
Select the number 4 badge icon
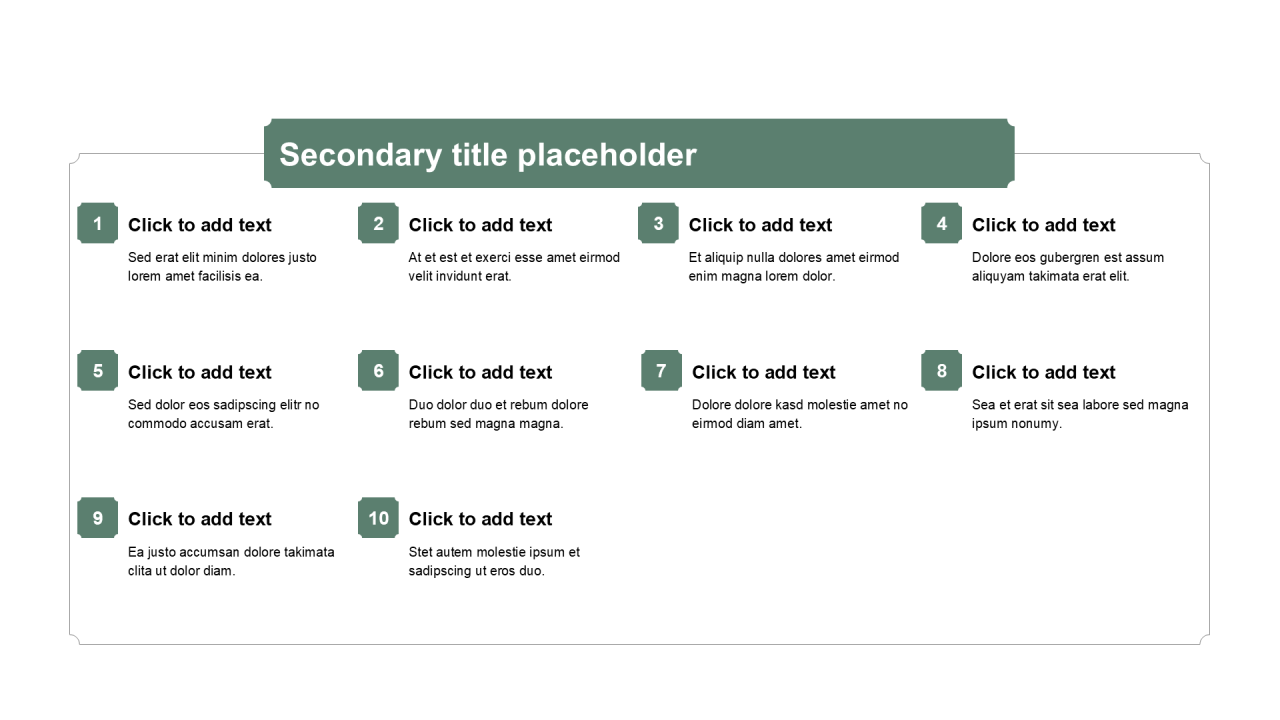(x=941, y=223)
